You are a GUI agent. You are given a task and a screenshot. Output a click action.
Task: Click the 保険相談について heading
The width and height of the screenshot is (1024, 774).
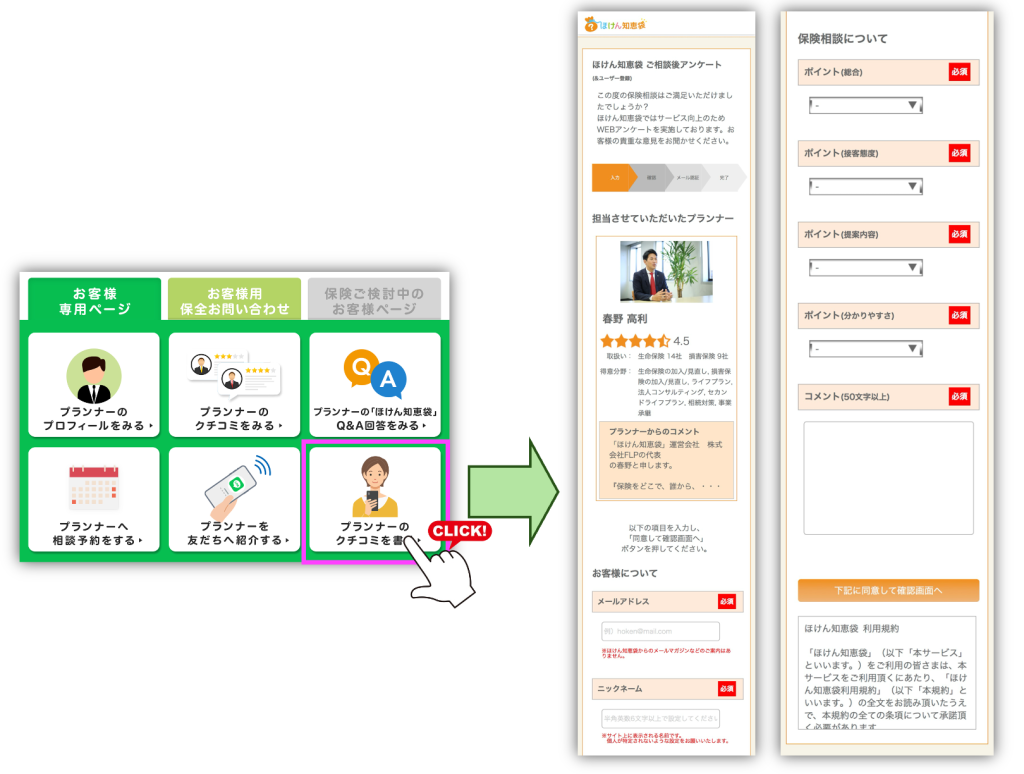click(842, 39)
